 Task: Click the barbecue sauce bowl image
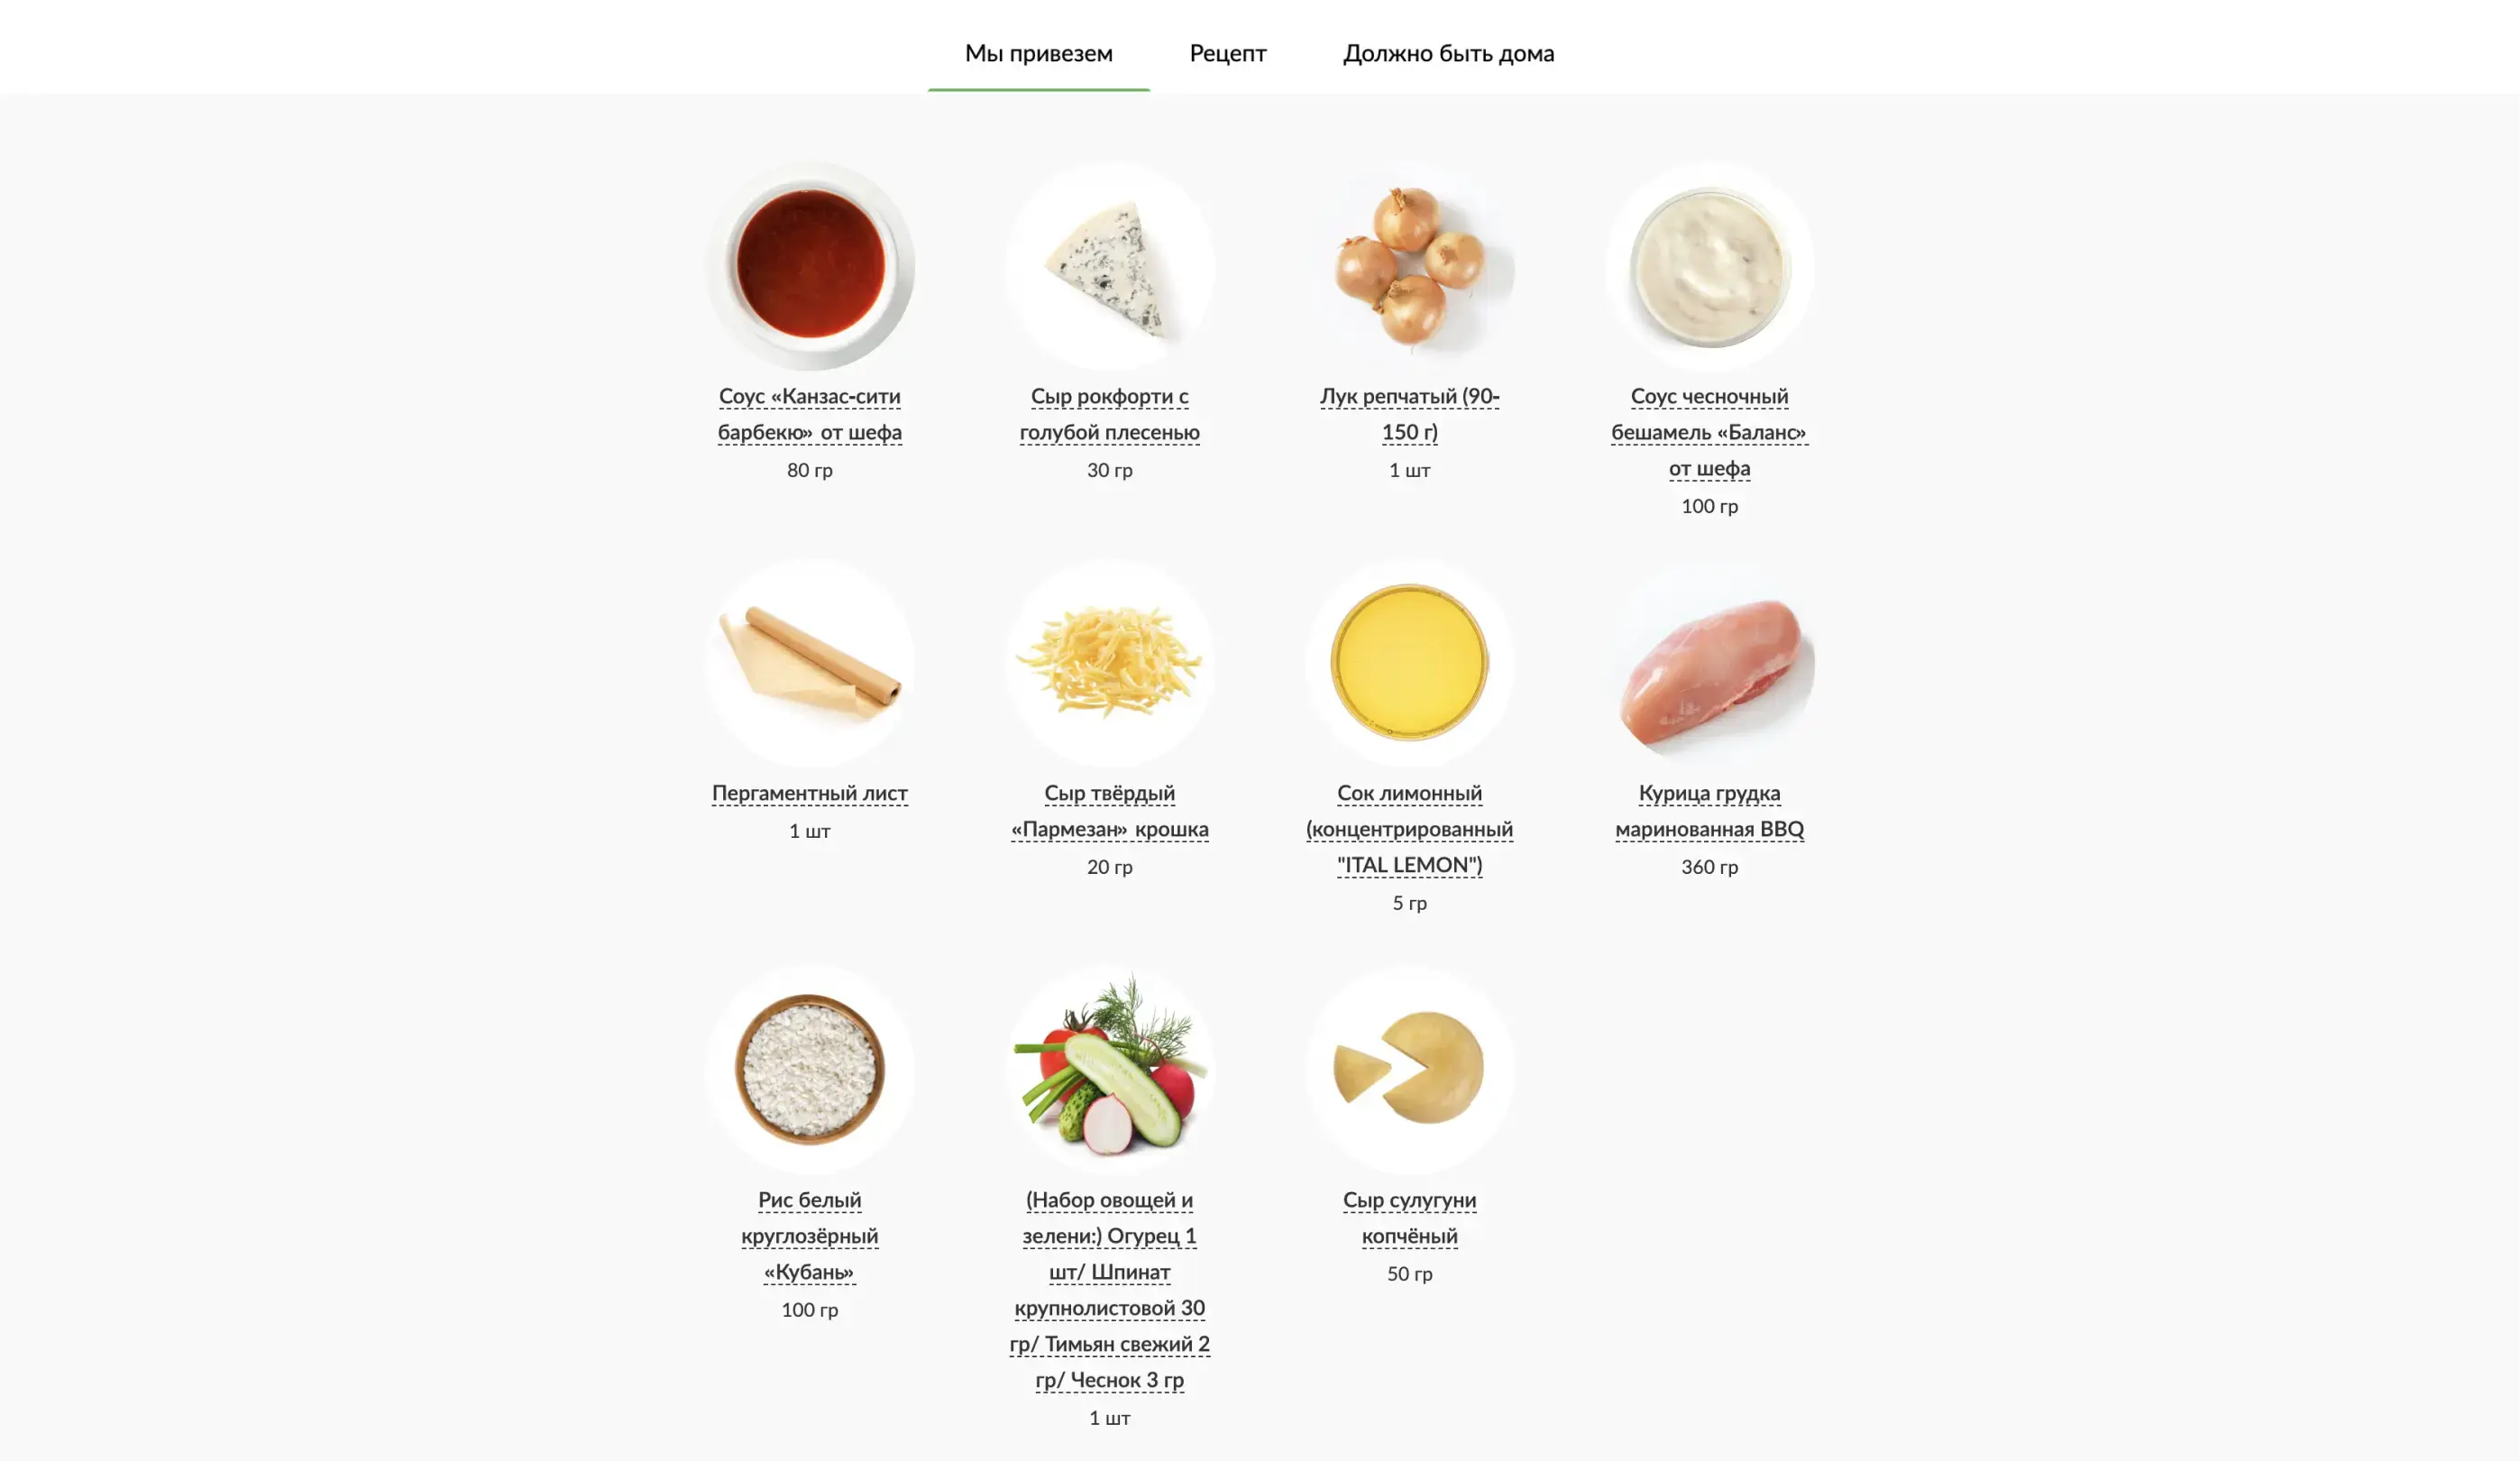(x=810, y=267)
